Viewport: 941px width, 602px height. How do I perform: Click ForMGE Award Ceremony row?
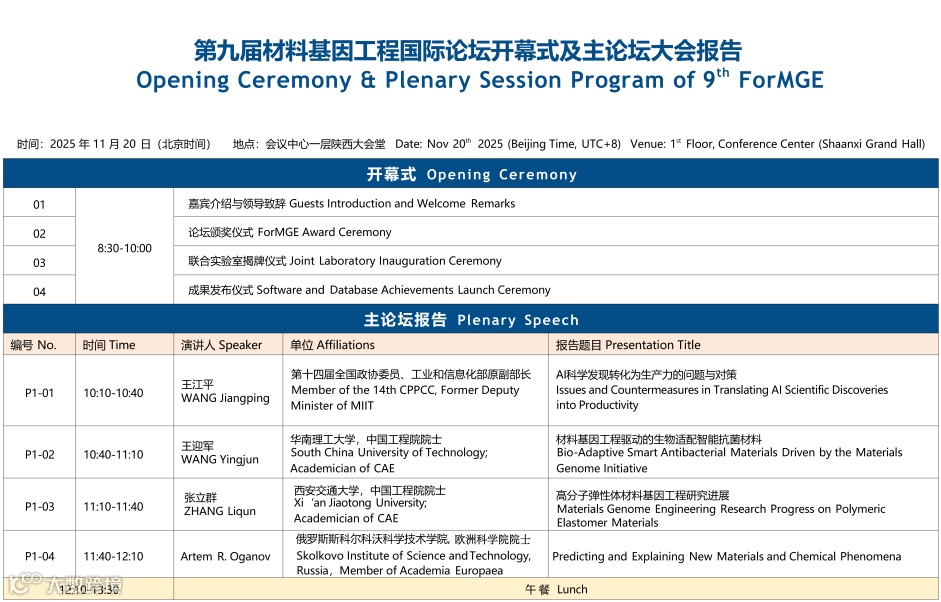[556, 232]
